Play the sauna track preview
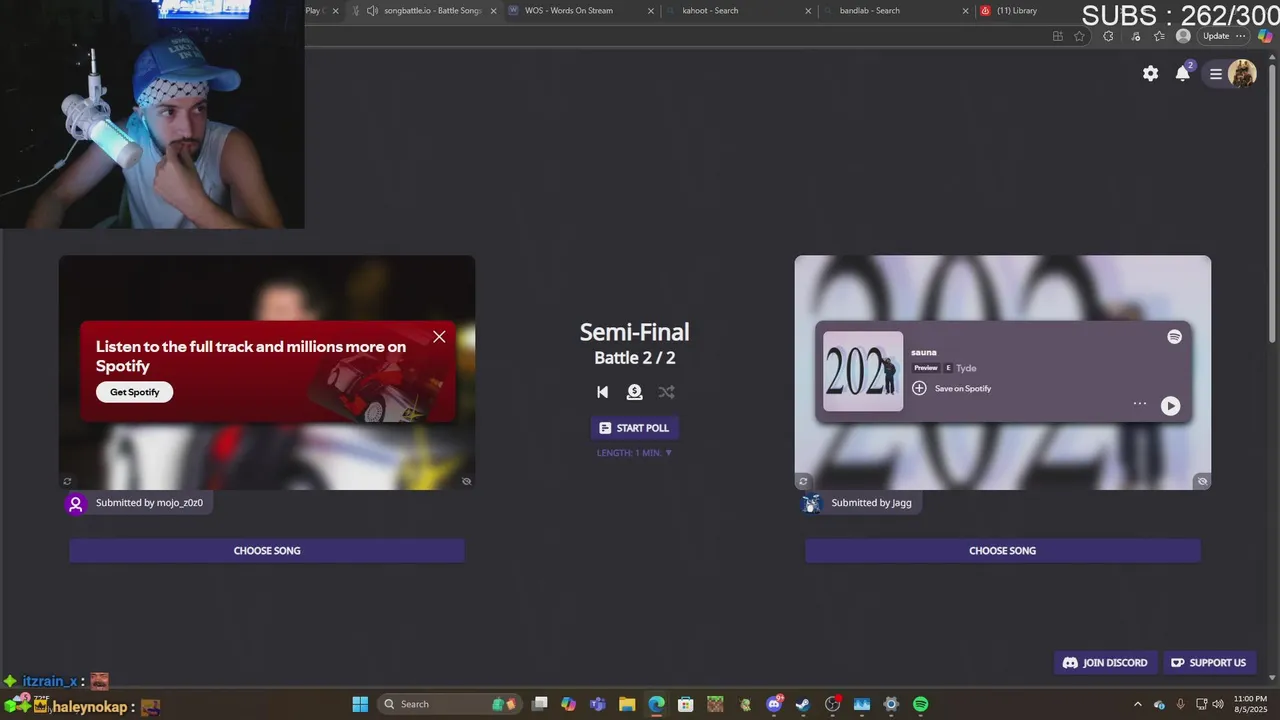The width and height of the screenshot is (1280, 720). pyautogui.click(x=1170, y=405)
